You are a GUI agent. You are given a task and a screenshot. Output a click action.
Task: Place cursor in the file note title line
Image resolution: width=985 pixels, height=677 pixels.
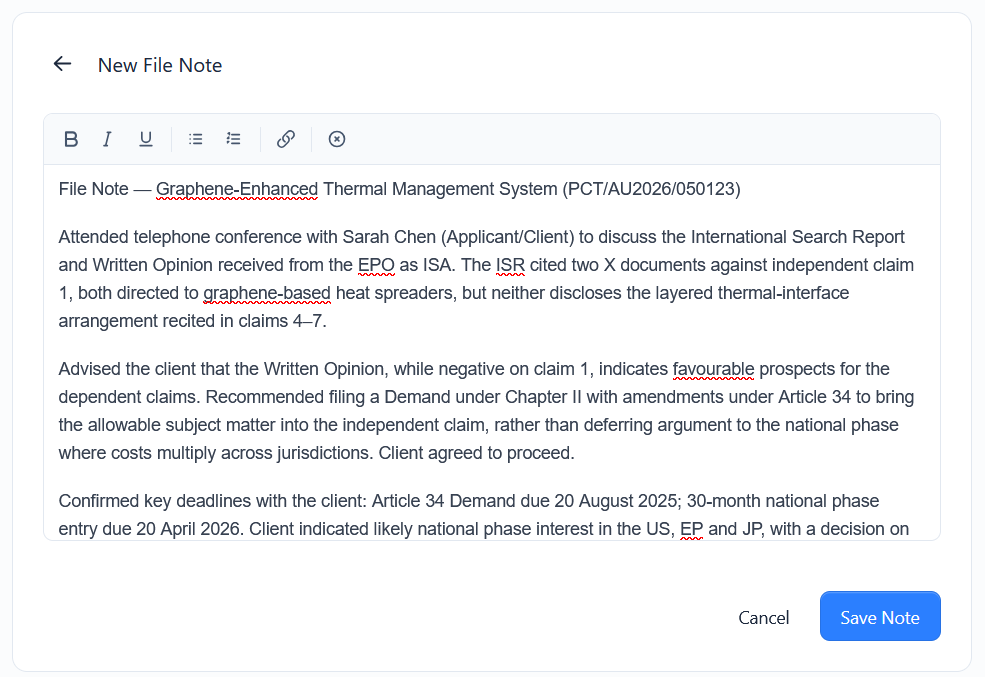tap(400, 189)
